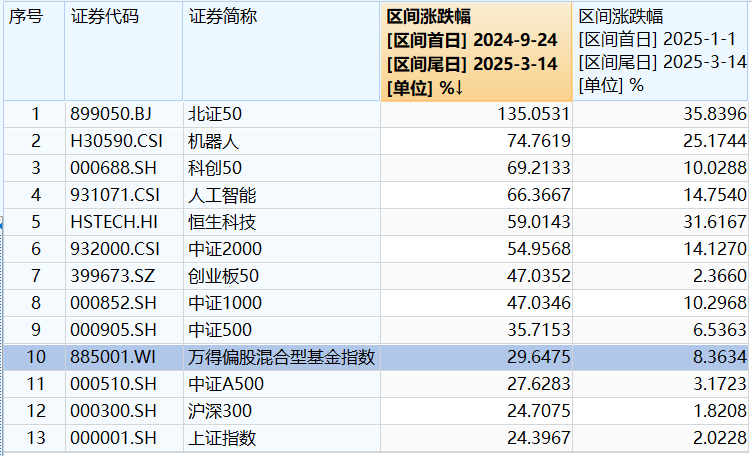The height and width of the screenshot is (456, 752).
Task: Click row number 1
Action: 35,114
